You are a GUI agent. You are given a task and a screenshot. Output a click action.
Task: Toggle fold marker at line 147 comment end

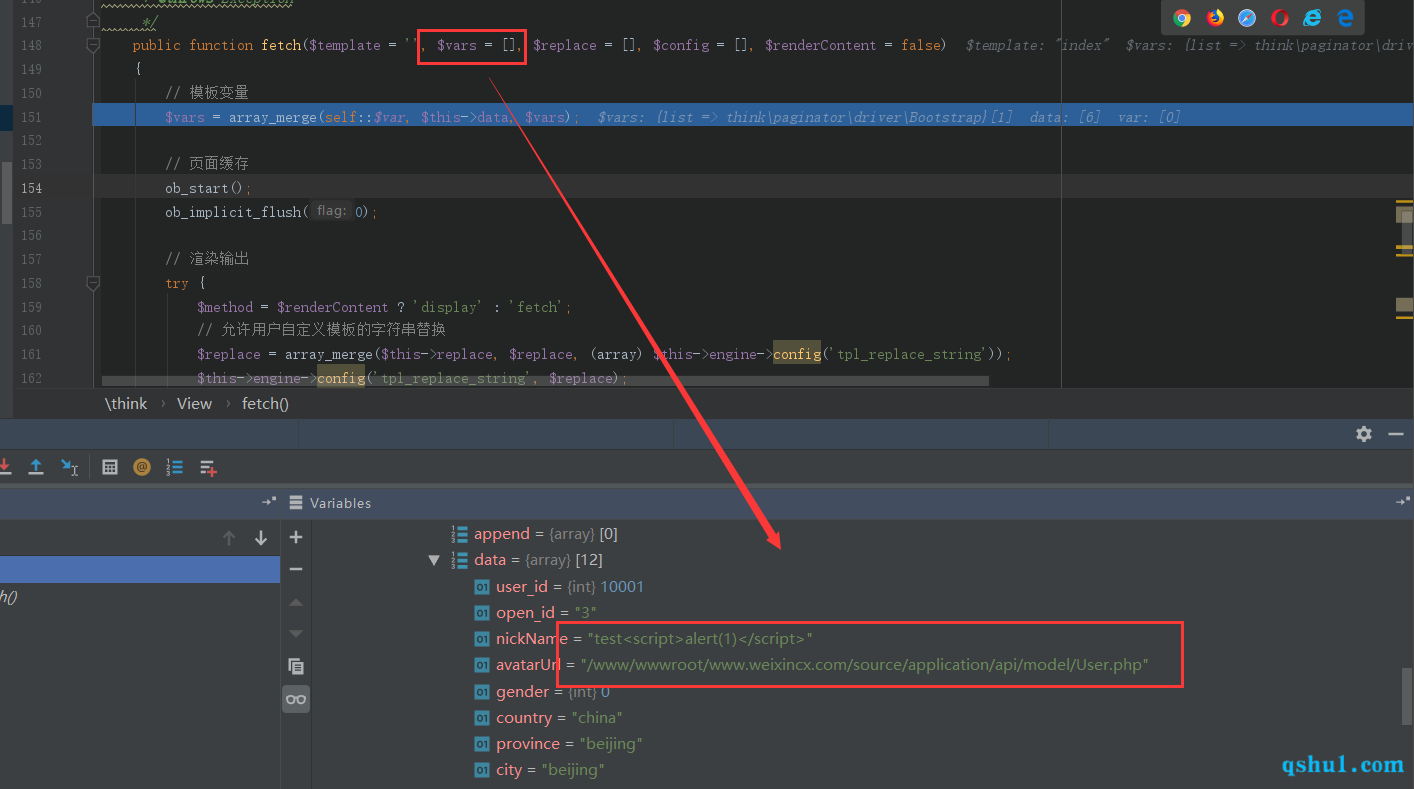pyautogui.click(x=93, y=21)
